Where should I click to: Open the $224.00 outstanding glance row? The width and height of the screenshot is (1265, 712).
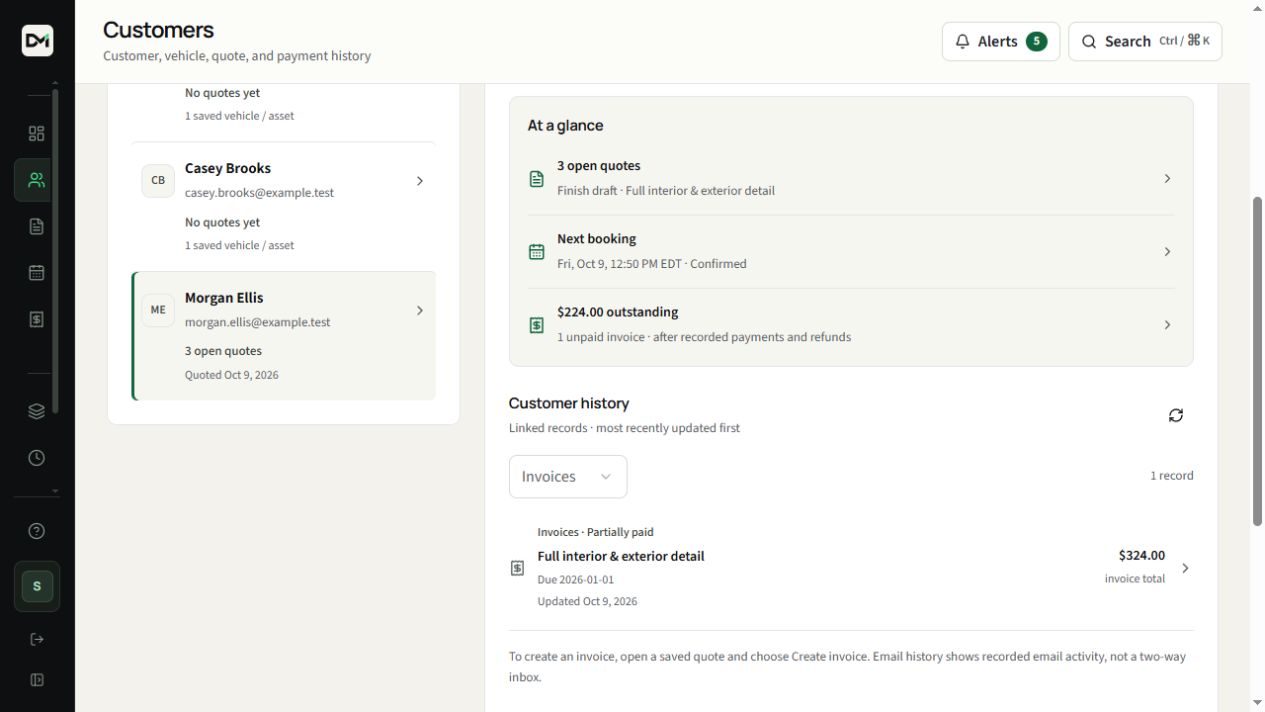pos(851,325)
